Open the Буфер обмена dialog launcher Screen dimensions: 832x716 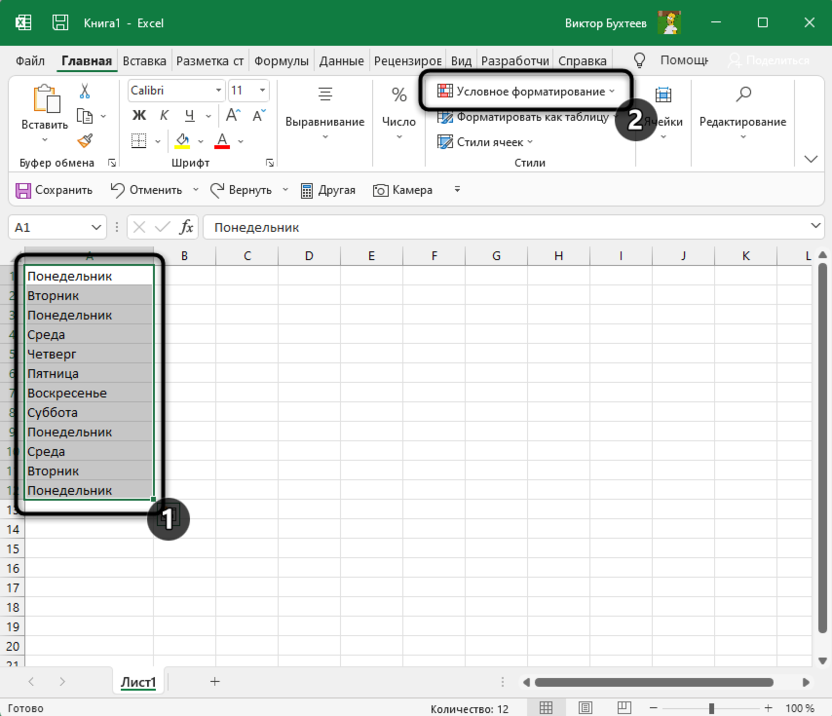pyautogui.click(x=112, y=163)
